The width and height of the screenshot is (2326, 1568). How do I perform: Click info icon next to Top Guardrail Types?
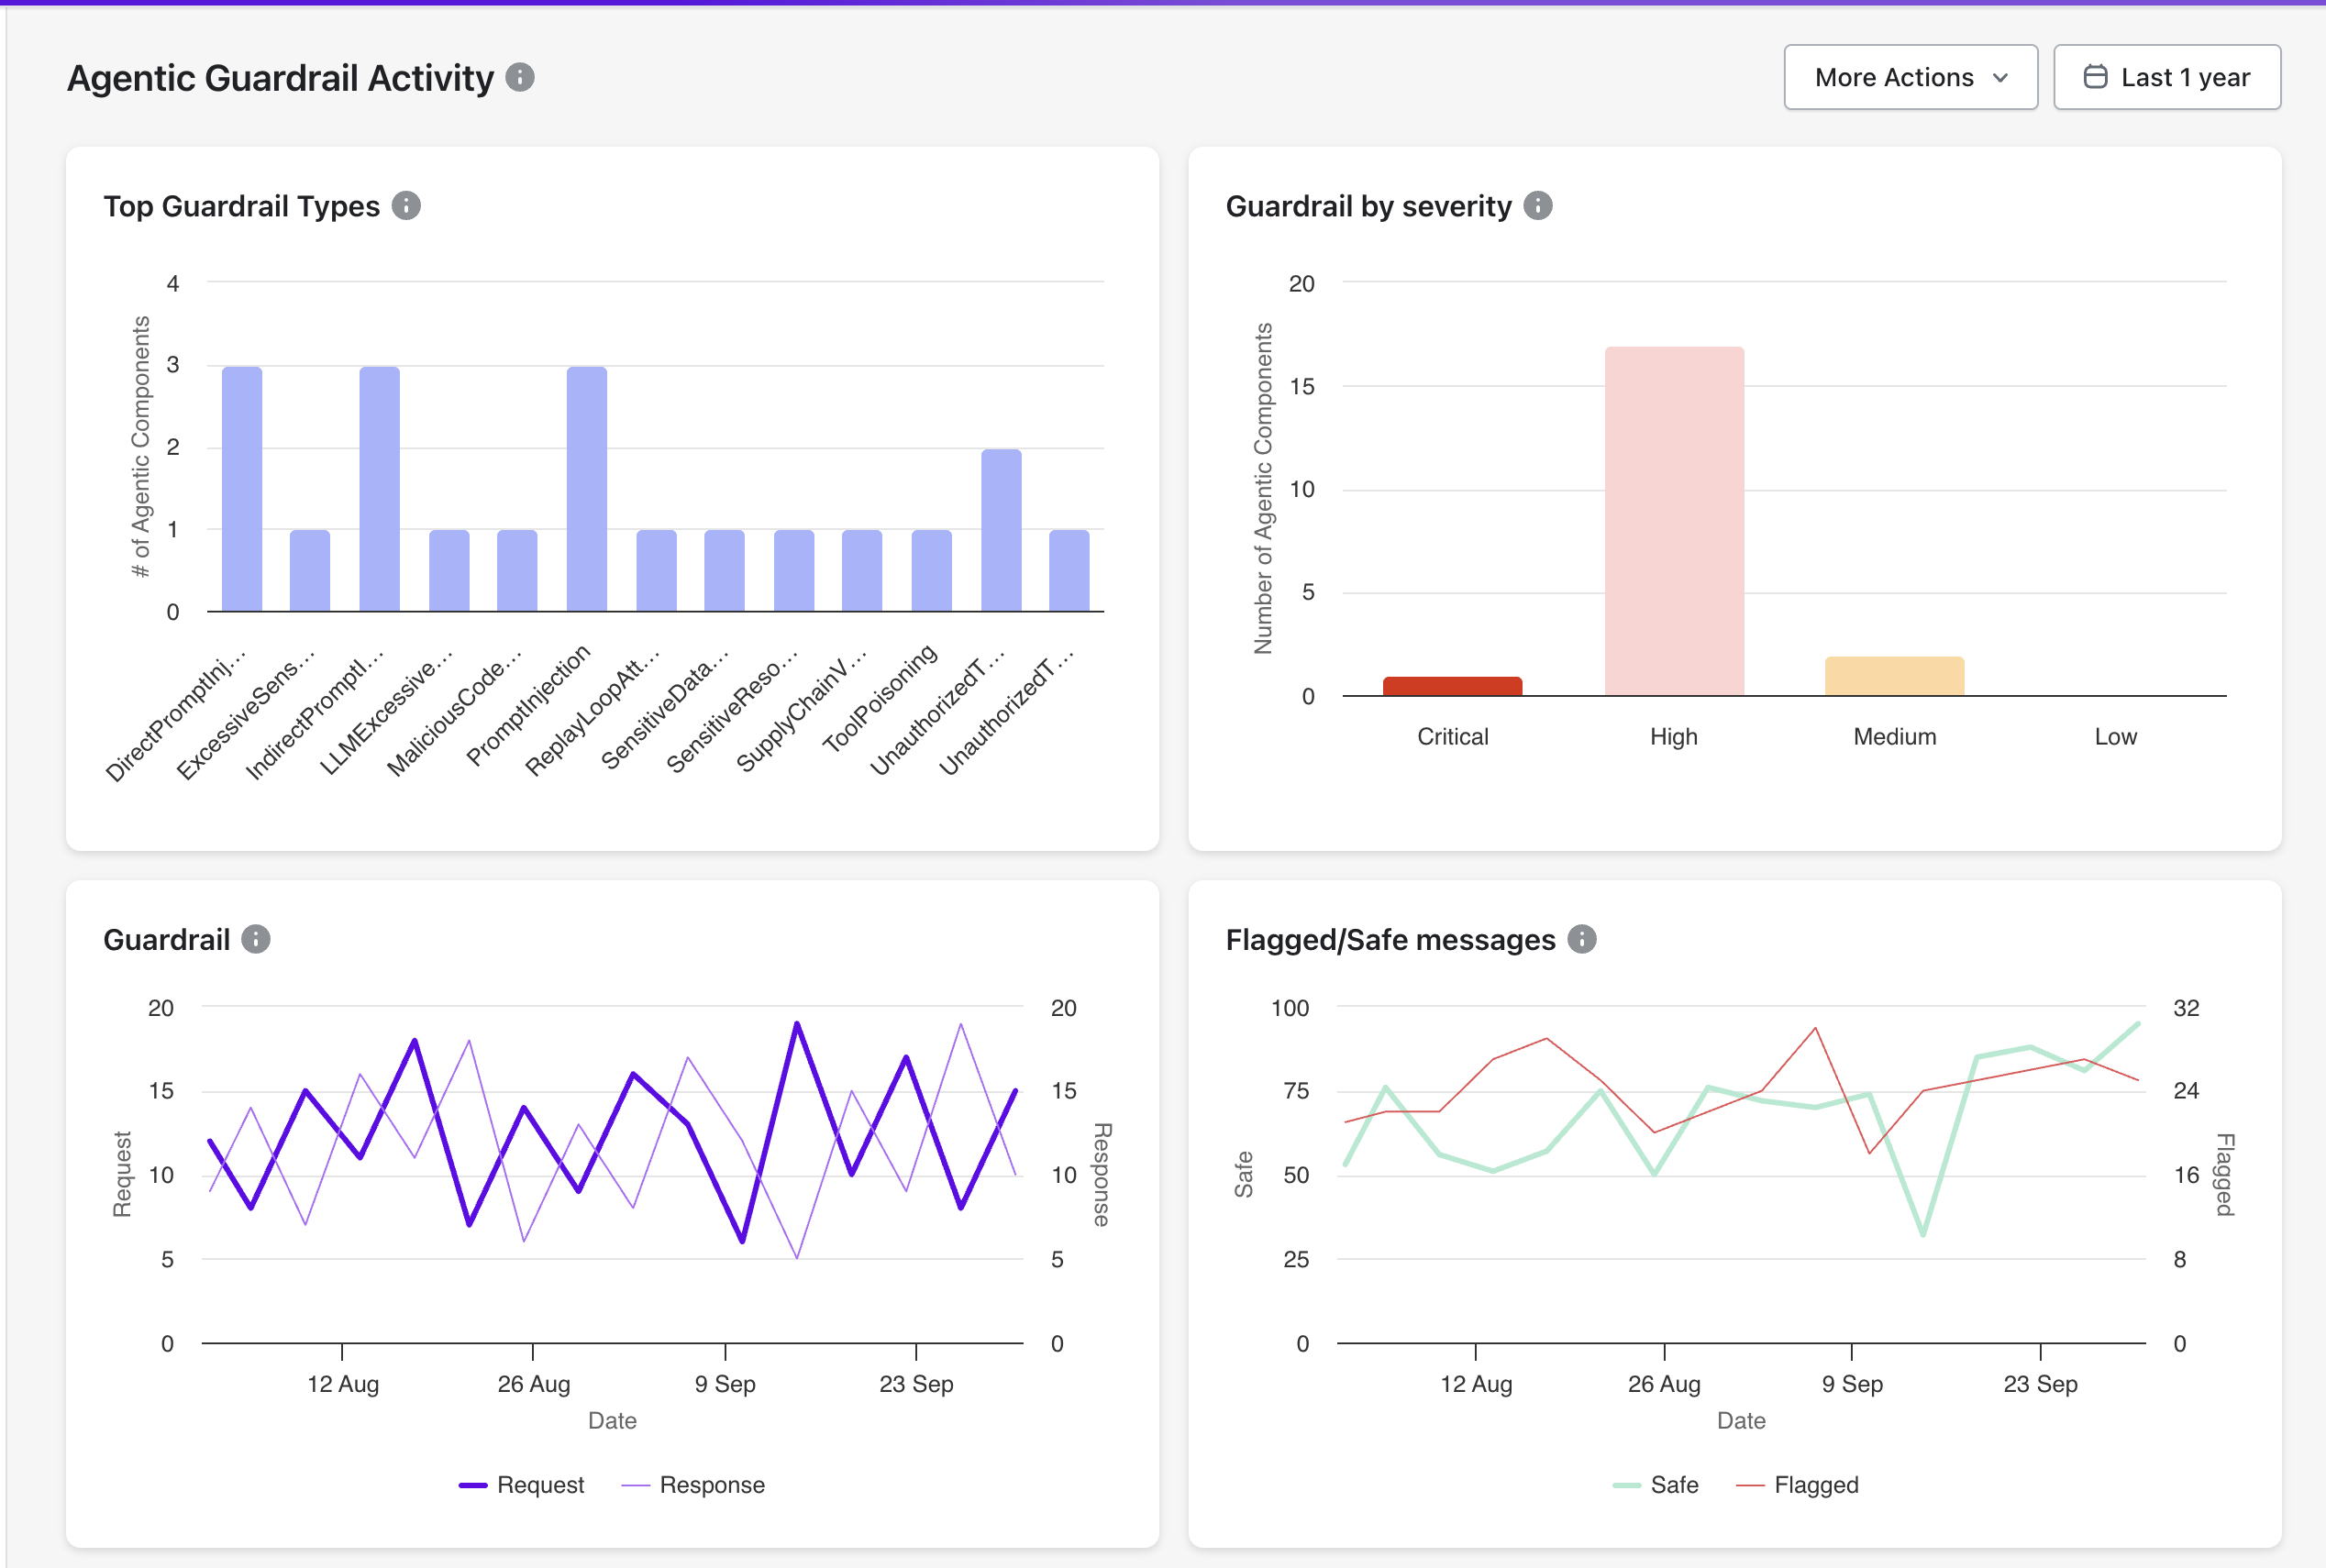(x=406, y=206)
